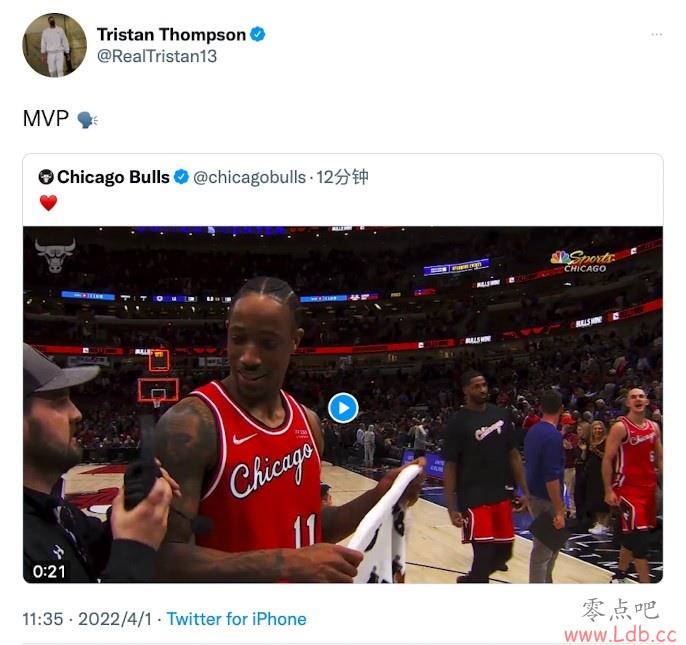Open the Chicago Bulls account name
This screenshot has width=686, height=645.
tap(113, 177)
